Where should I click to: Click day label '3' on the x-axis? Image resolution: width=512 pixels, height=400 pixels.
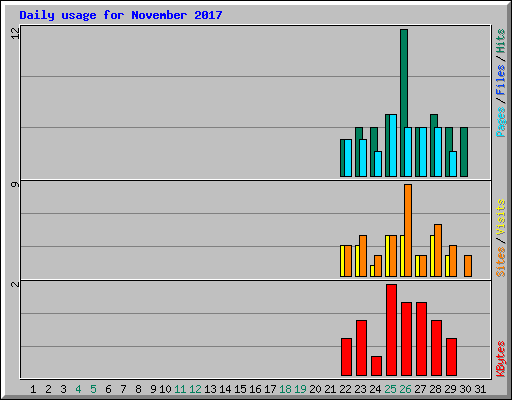pos(63,389)
